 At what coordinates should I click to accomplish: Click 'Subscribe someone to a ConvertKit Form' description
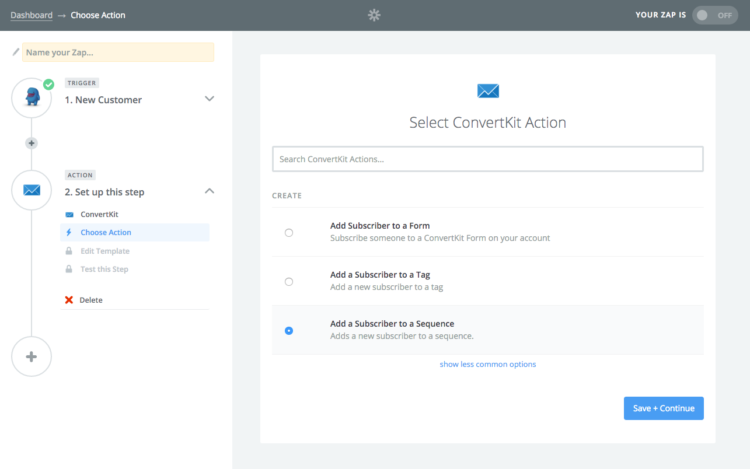point(440,238)
